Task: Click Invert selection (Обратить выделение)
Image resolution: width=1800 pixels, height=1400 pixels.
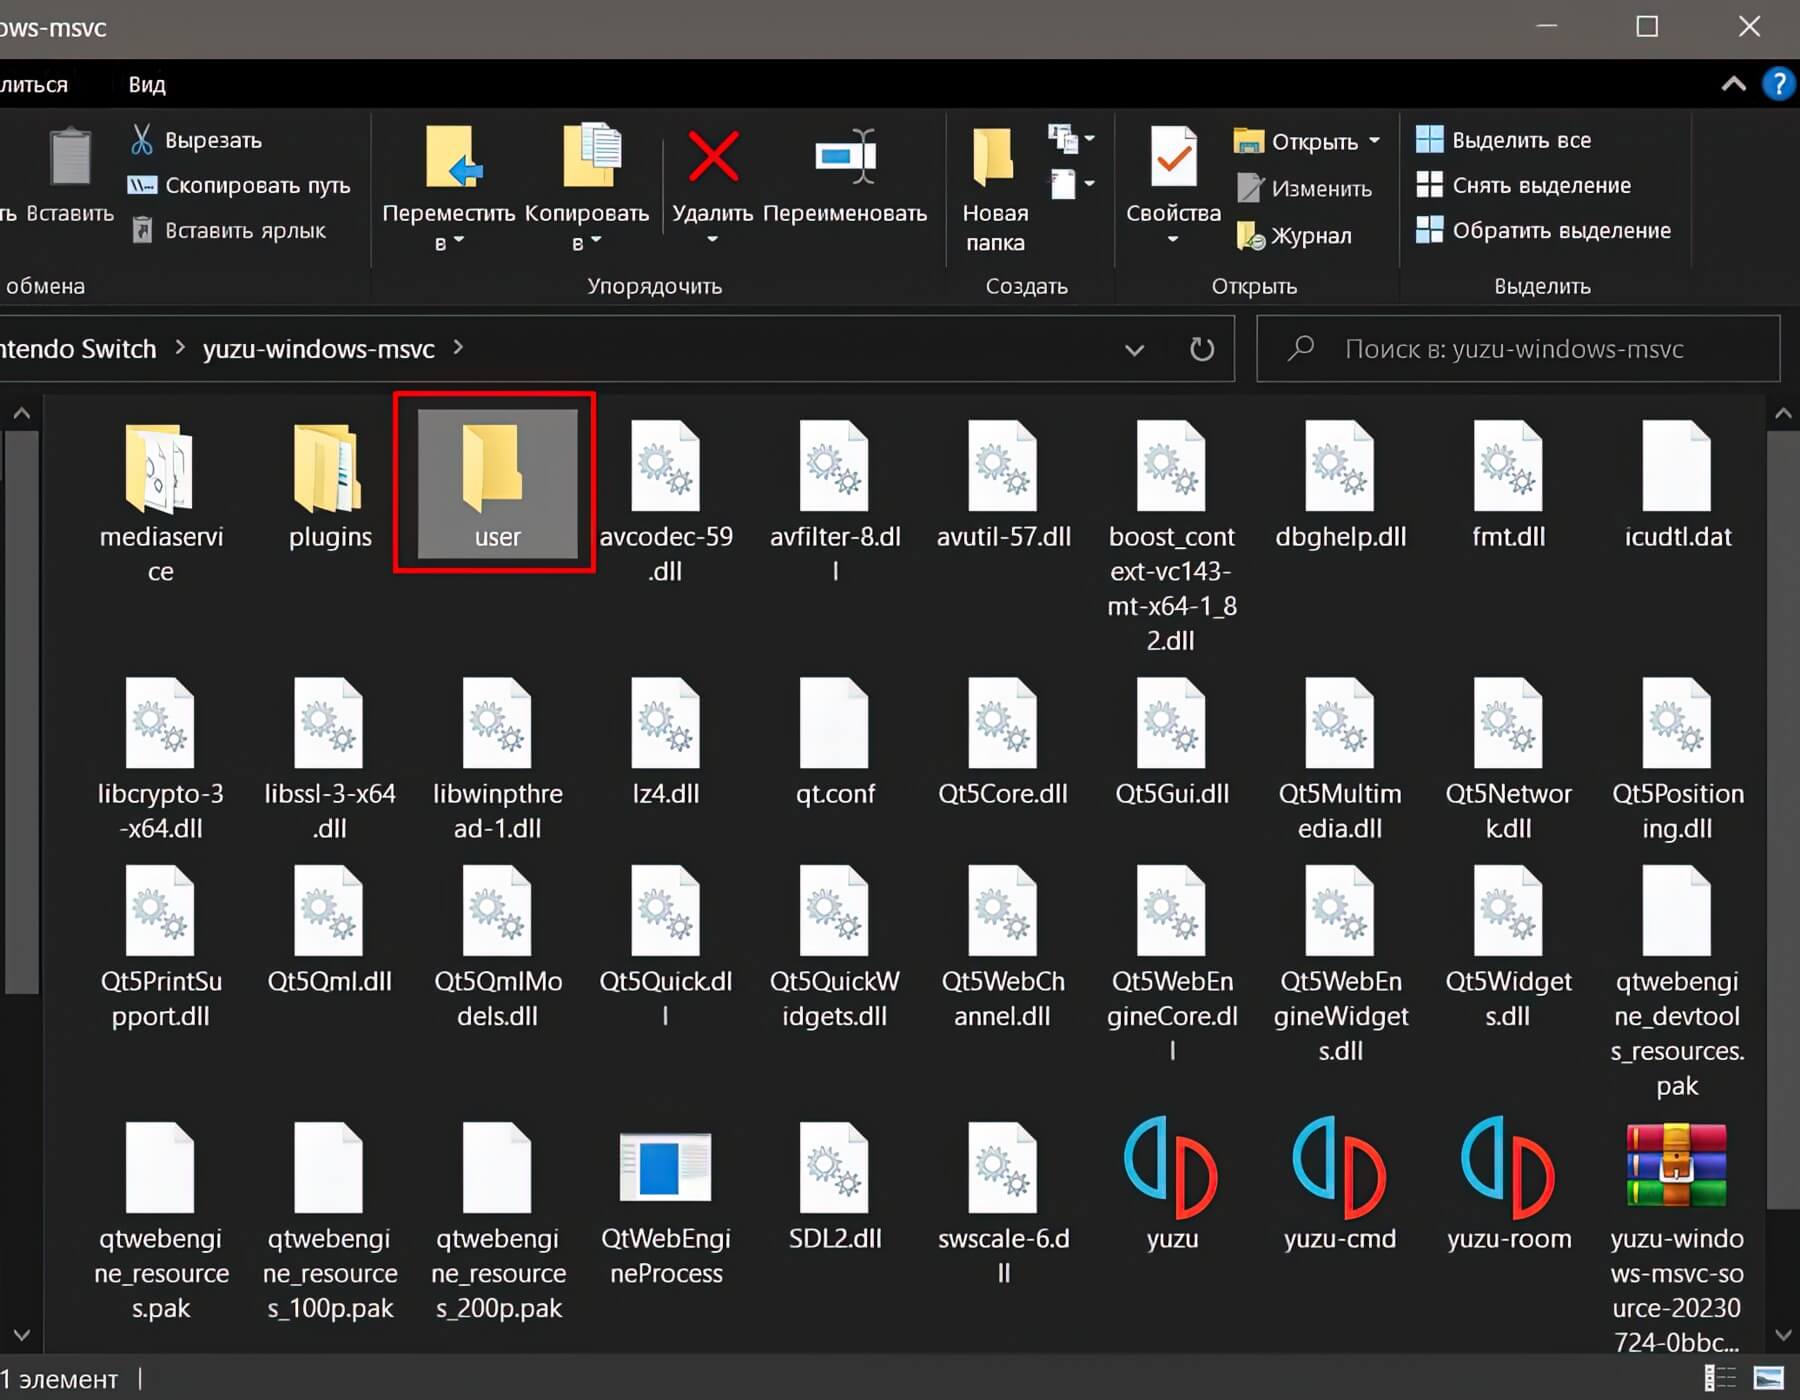Action: click(1560, 230)
